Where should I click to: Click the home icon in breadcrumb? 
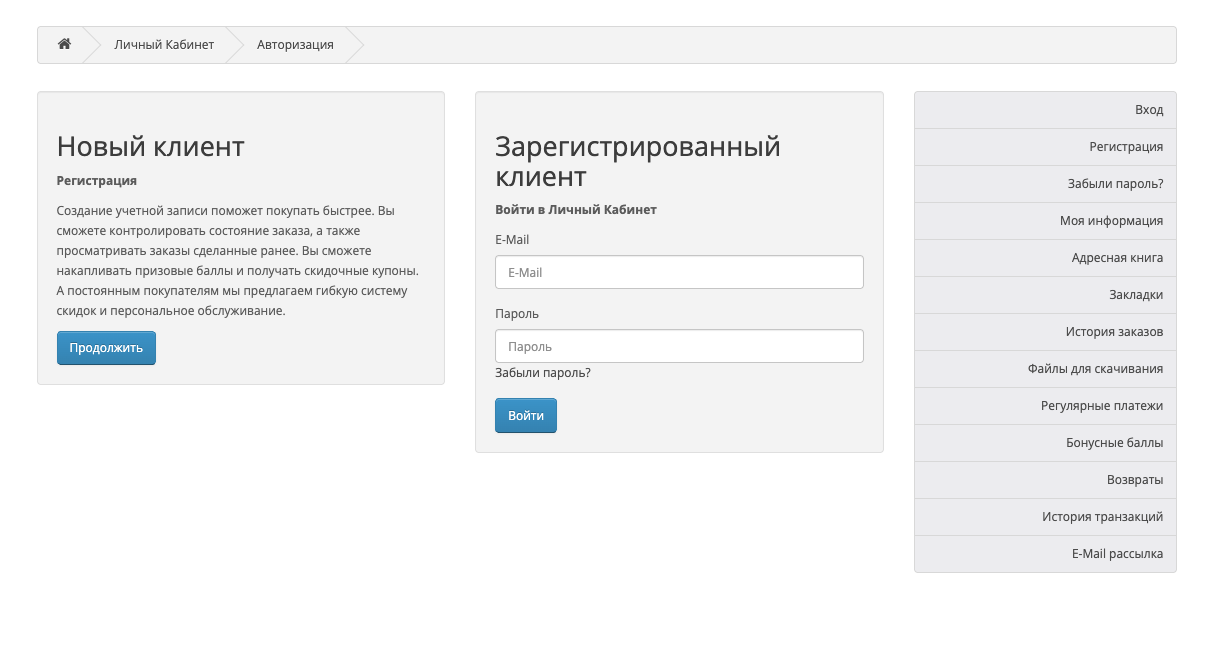click(64, 44)
